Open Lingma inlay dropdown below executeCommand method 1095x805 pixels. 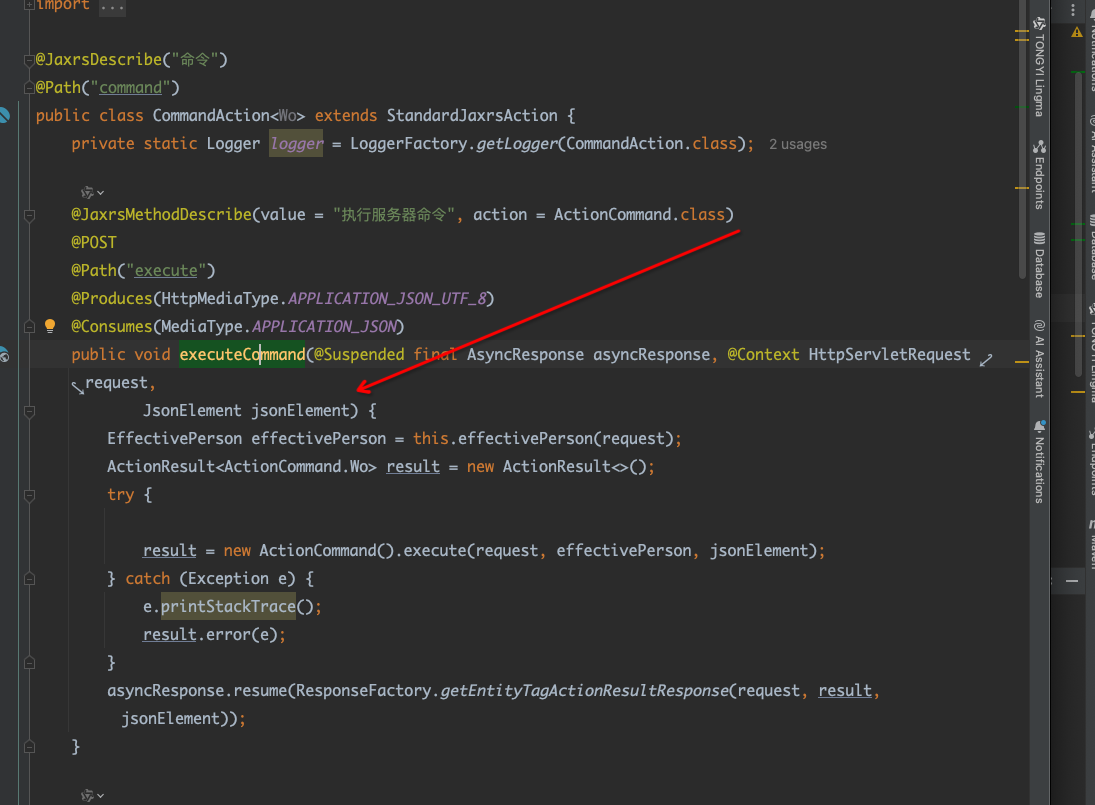[92, 796]
